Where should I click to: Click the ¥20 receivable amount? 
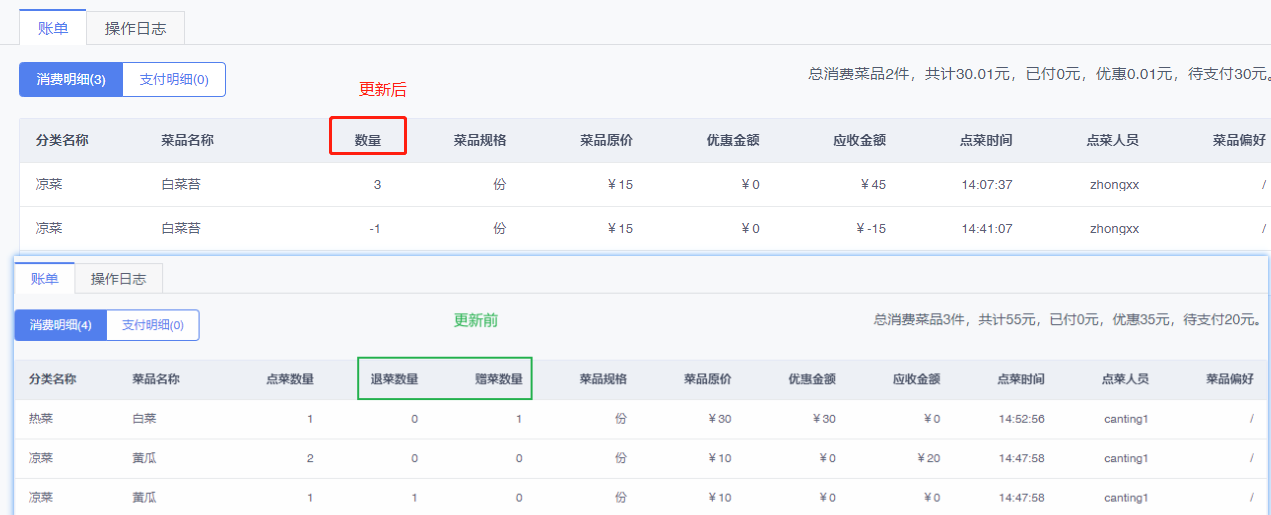coord(929,458)
